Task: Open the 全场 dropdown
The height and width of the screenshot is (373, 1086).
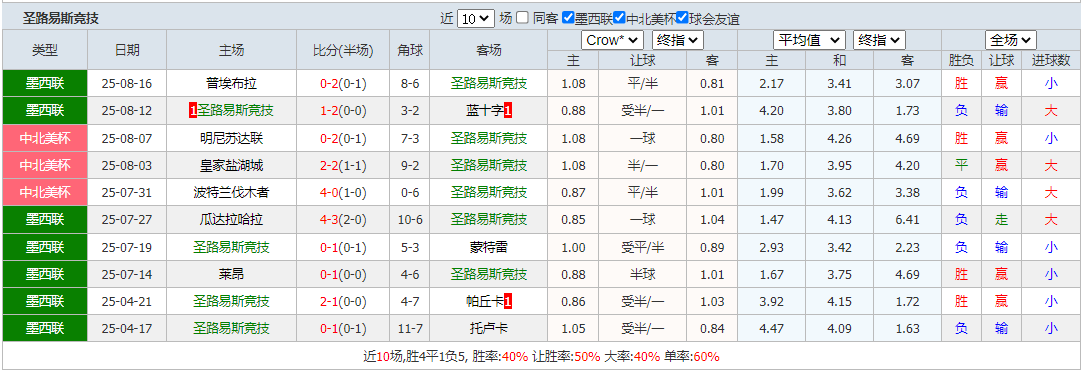Action: (x=1011, y=40)
